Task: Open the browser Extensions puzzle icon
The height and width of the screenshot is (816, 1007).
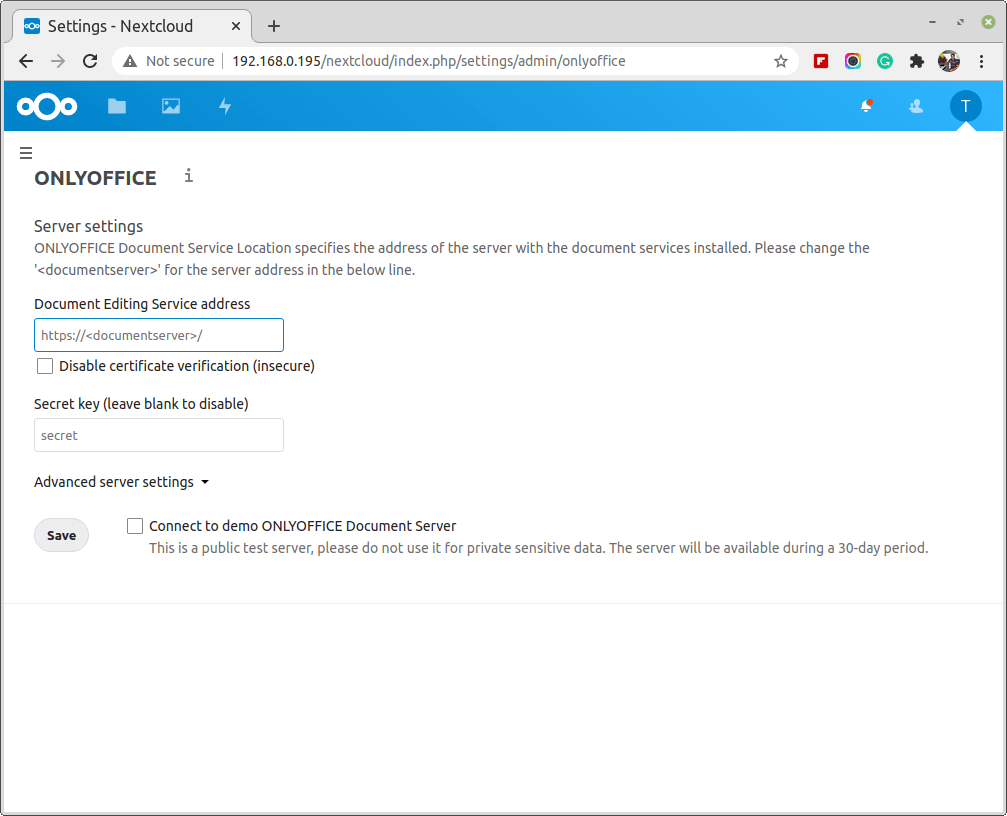Action: click(916, 61)
